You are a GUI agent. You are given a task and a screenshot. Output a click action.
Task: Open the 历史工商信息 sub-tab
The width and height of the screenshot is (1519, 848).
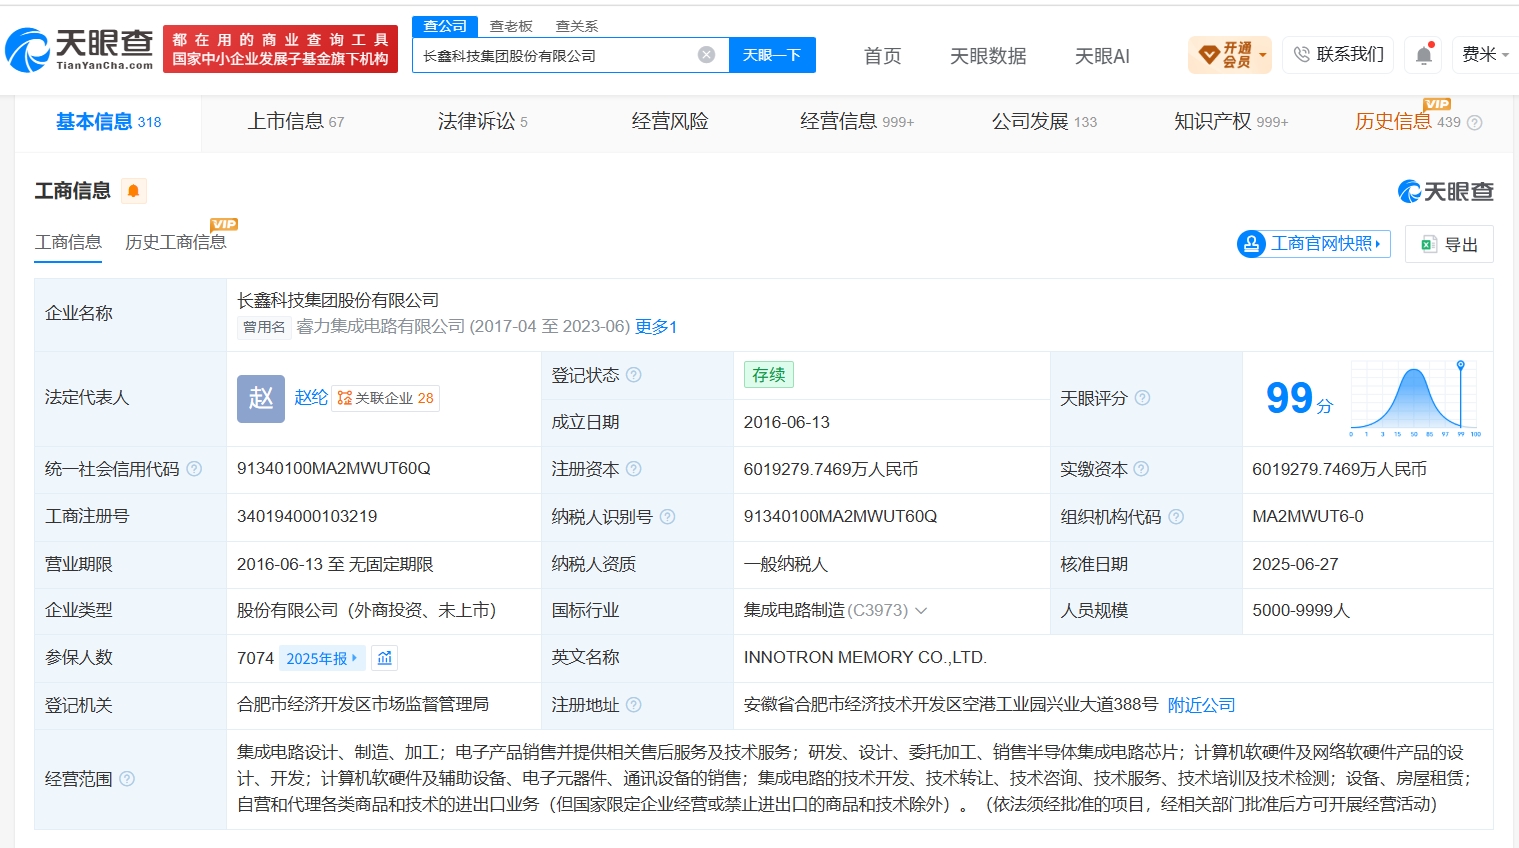click(176, 242)
